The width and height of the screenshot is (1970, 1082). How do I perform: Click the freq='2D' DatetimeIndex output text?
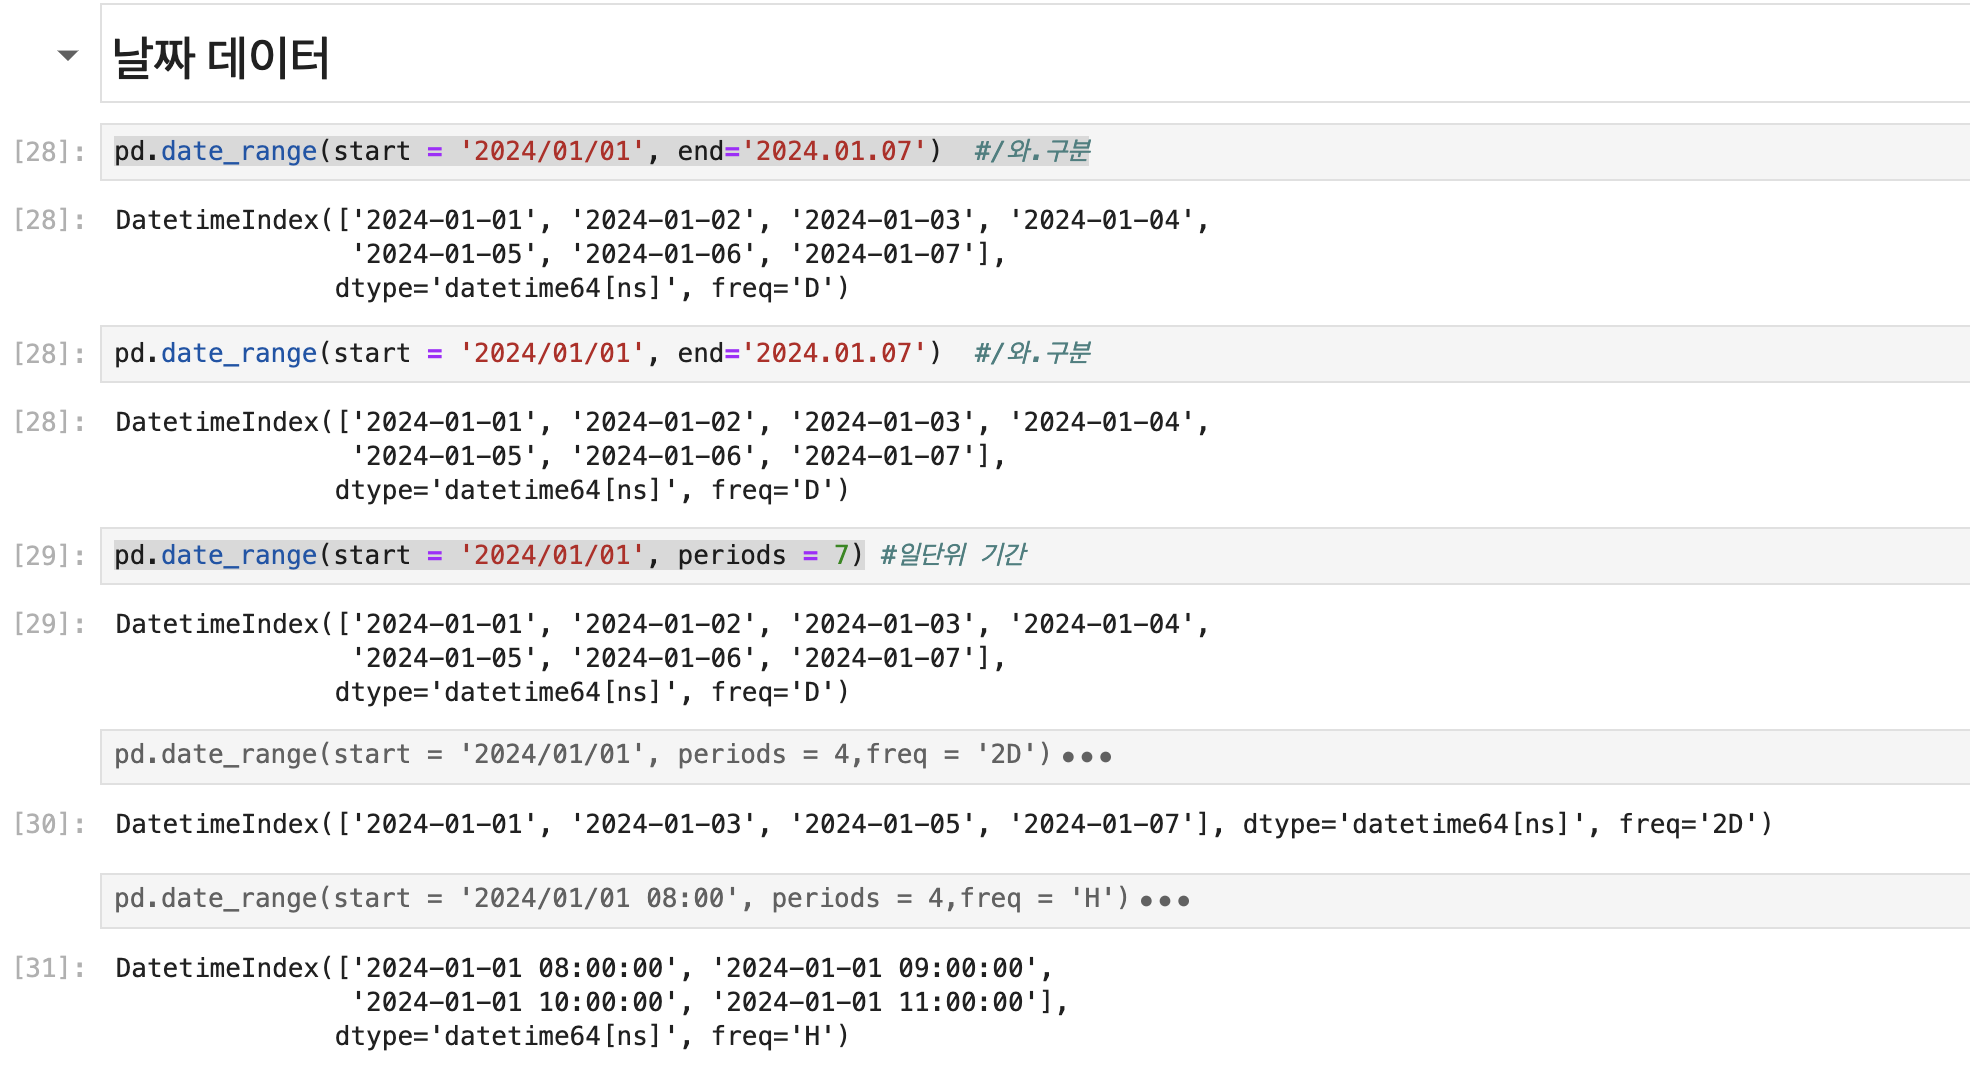point(940,825)
